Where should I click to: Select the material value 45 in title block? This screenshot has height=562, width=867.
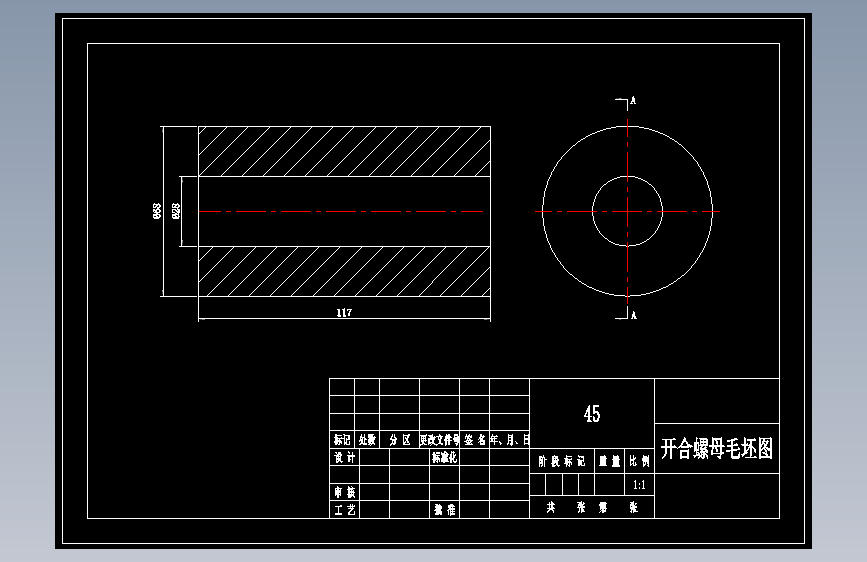pyautogui.click(x=592, y=413)
